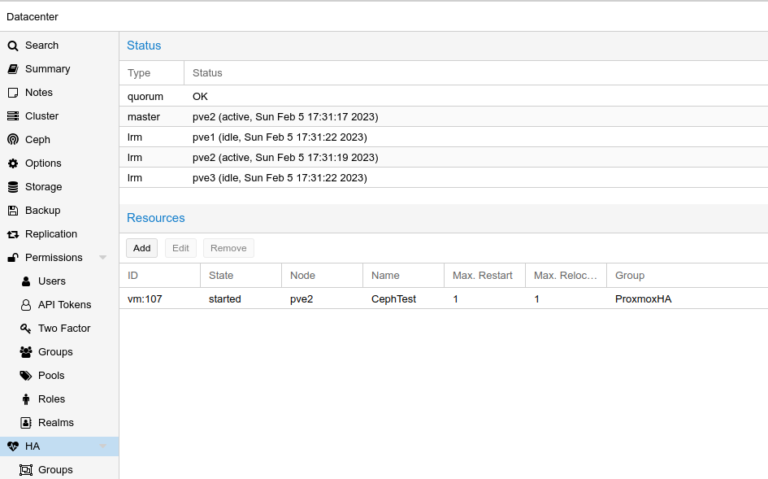
Task: Select the Cluster server icon
Action: tap(13, 116)
